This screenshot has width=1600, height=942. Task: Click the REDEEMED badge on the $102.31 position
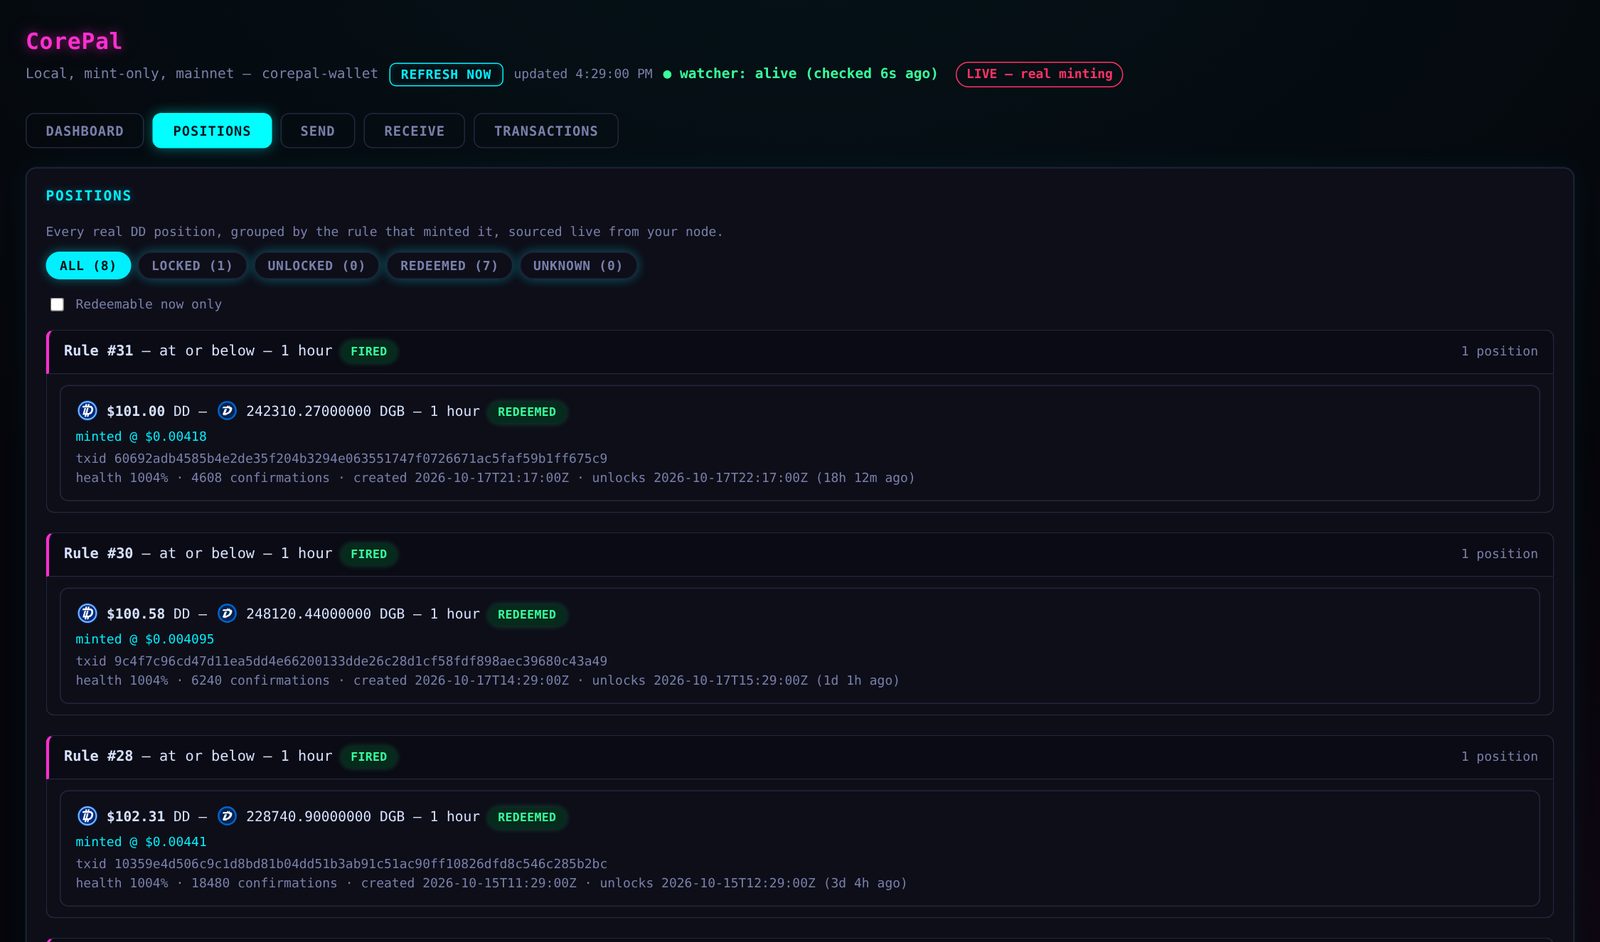click(x=527, y=817)
